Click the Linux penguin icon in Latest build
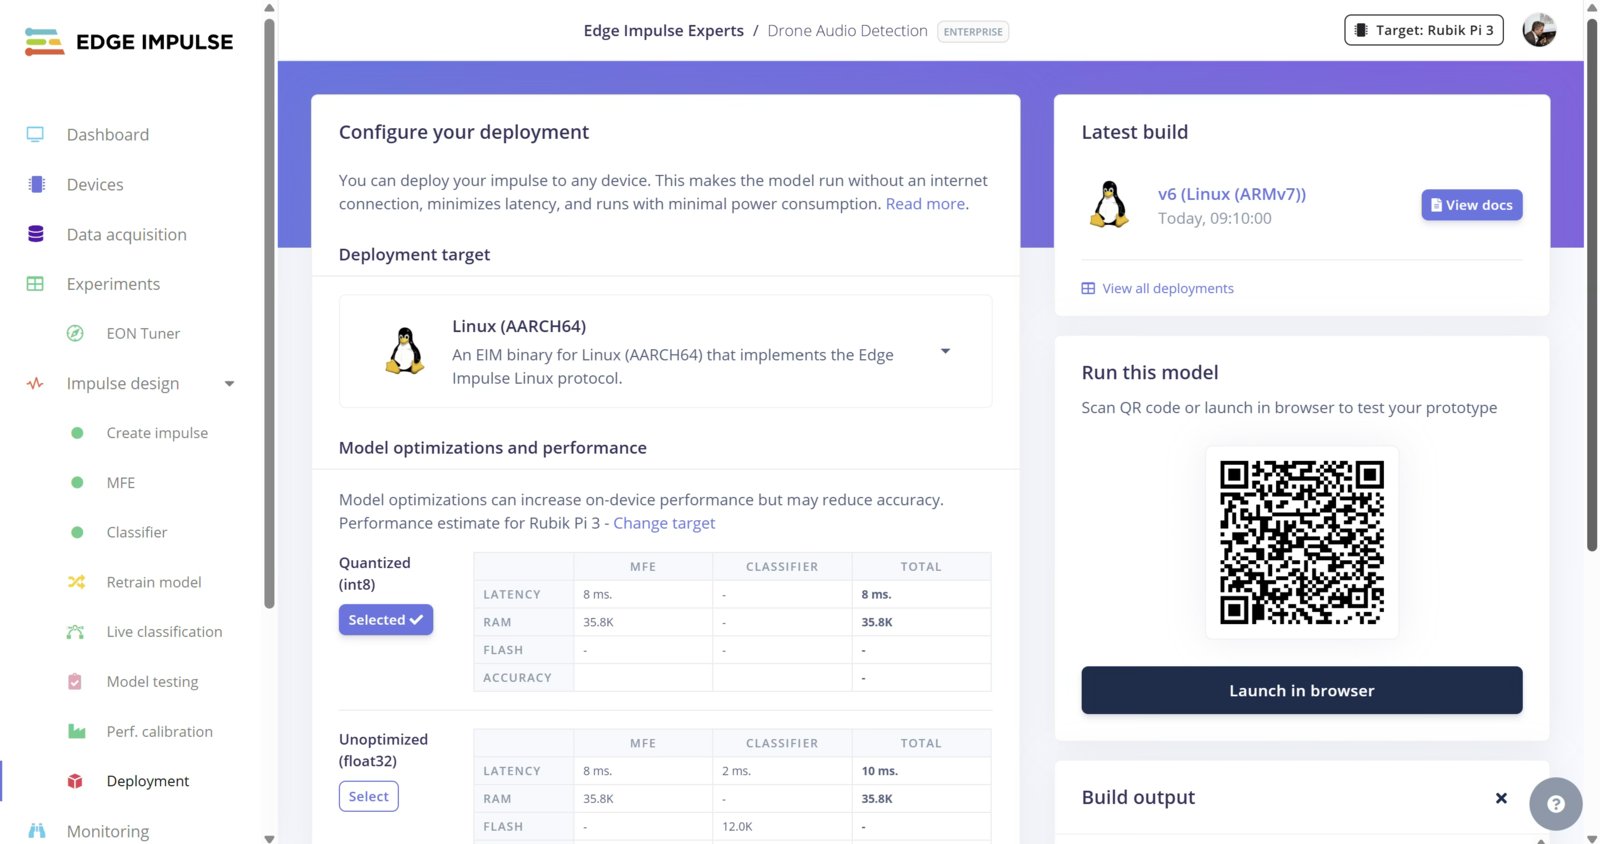The width and height of the screenshot is (1600, 844). coord(1109,205)
